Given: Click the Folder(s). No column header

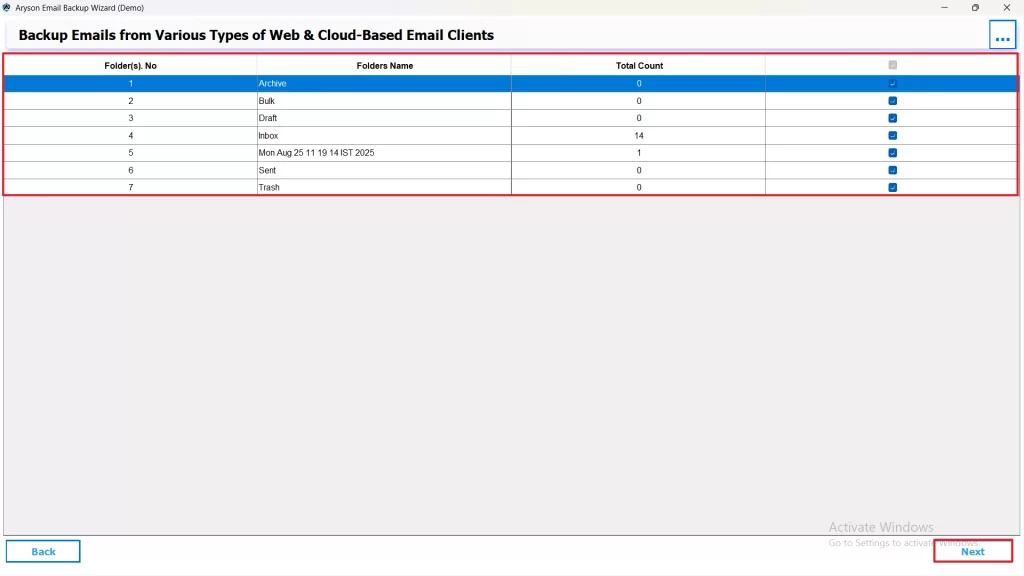Looking at the screenshot, I should (x=130, y=64).
